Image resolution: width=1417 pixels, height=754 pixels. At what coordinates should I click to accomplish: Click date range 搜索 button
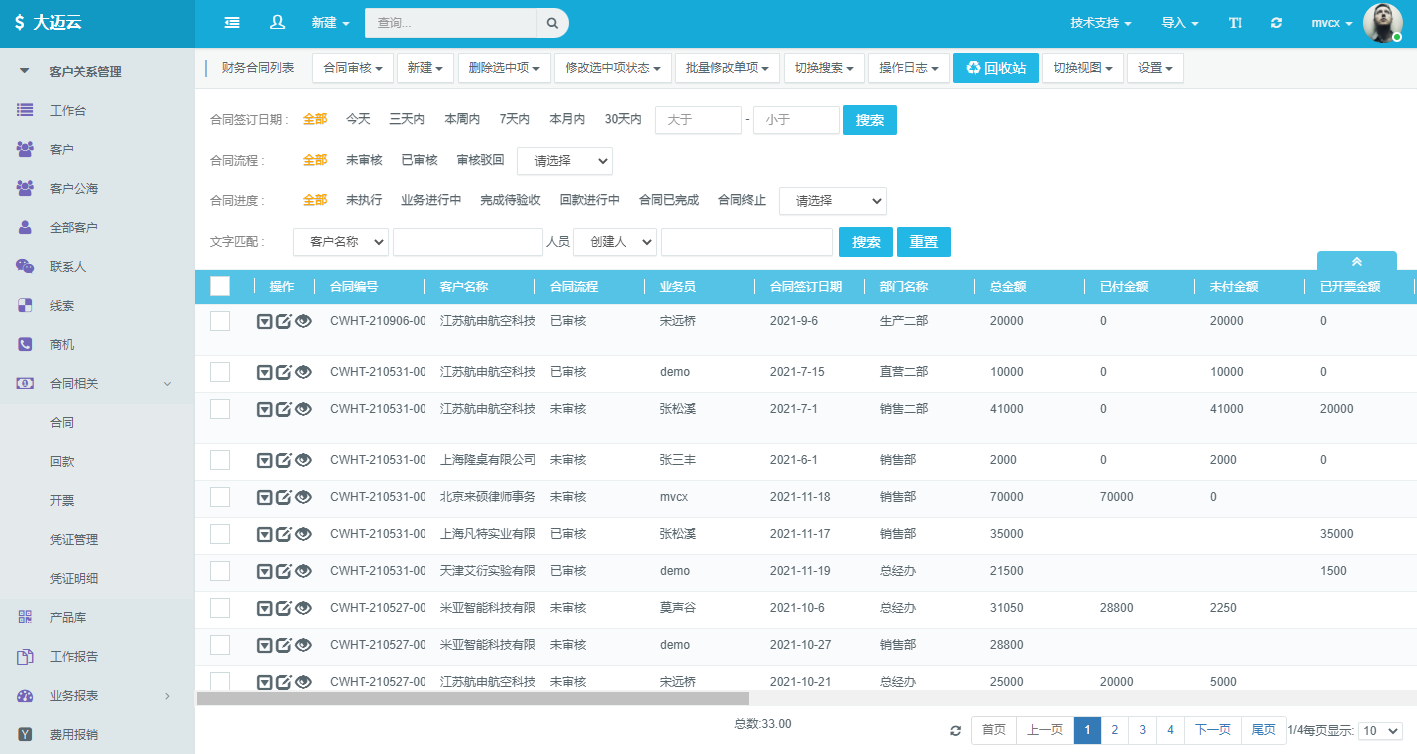point(870,120)
